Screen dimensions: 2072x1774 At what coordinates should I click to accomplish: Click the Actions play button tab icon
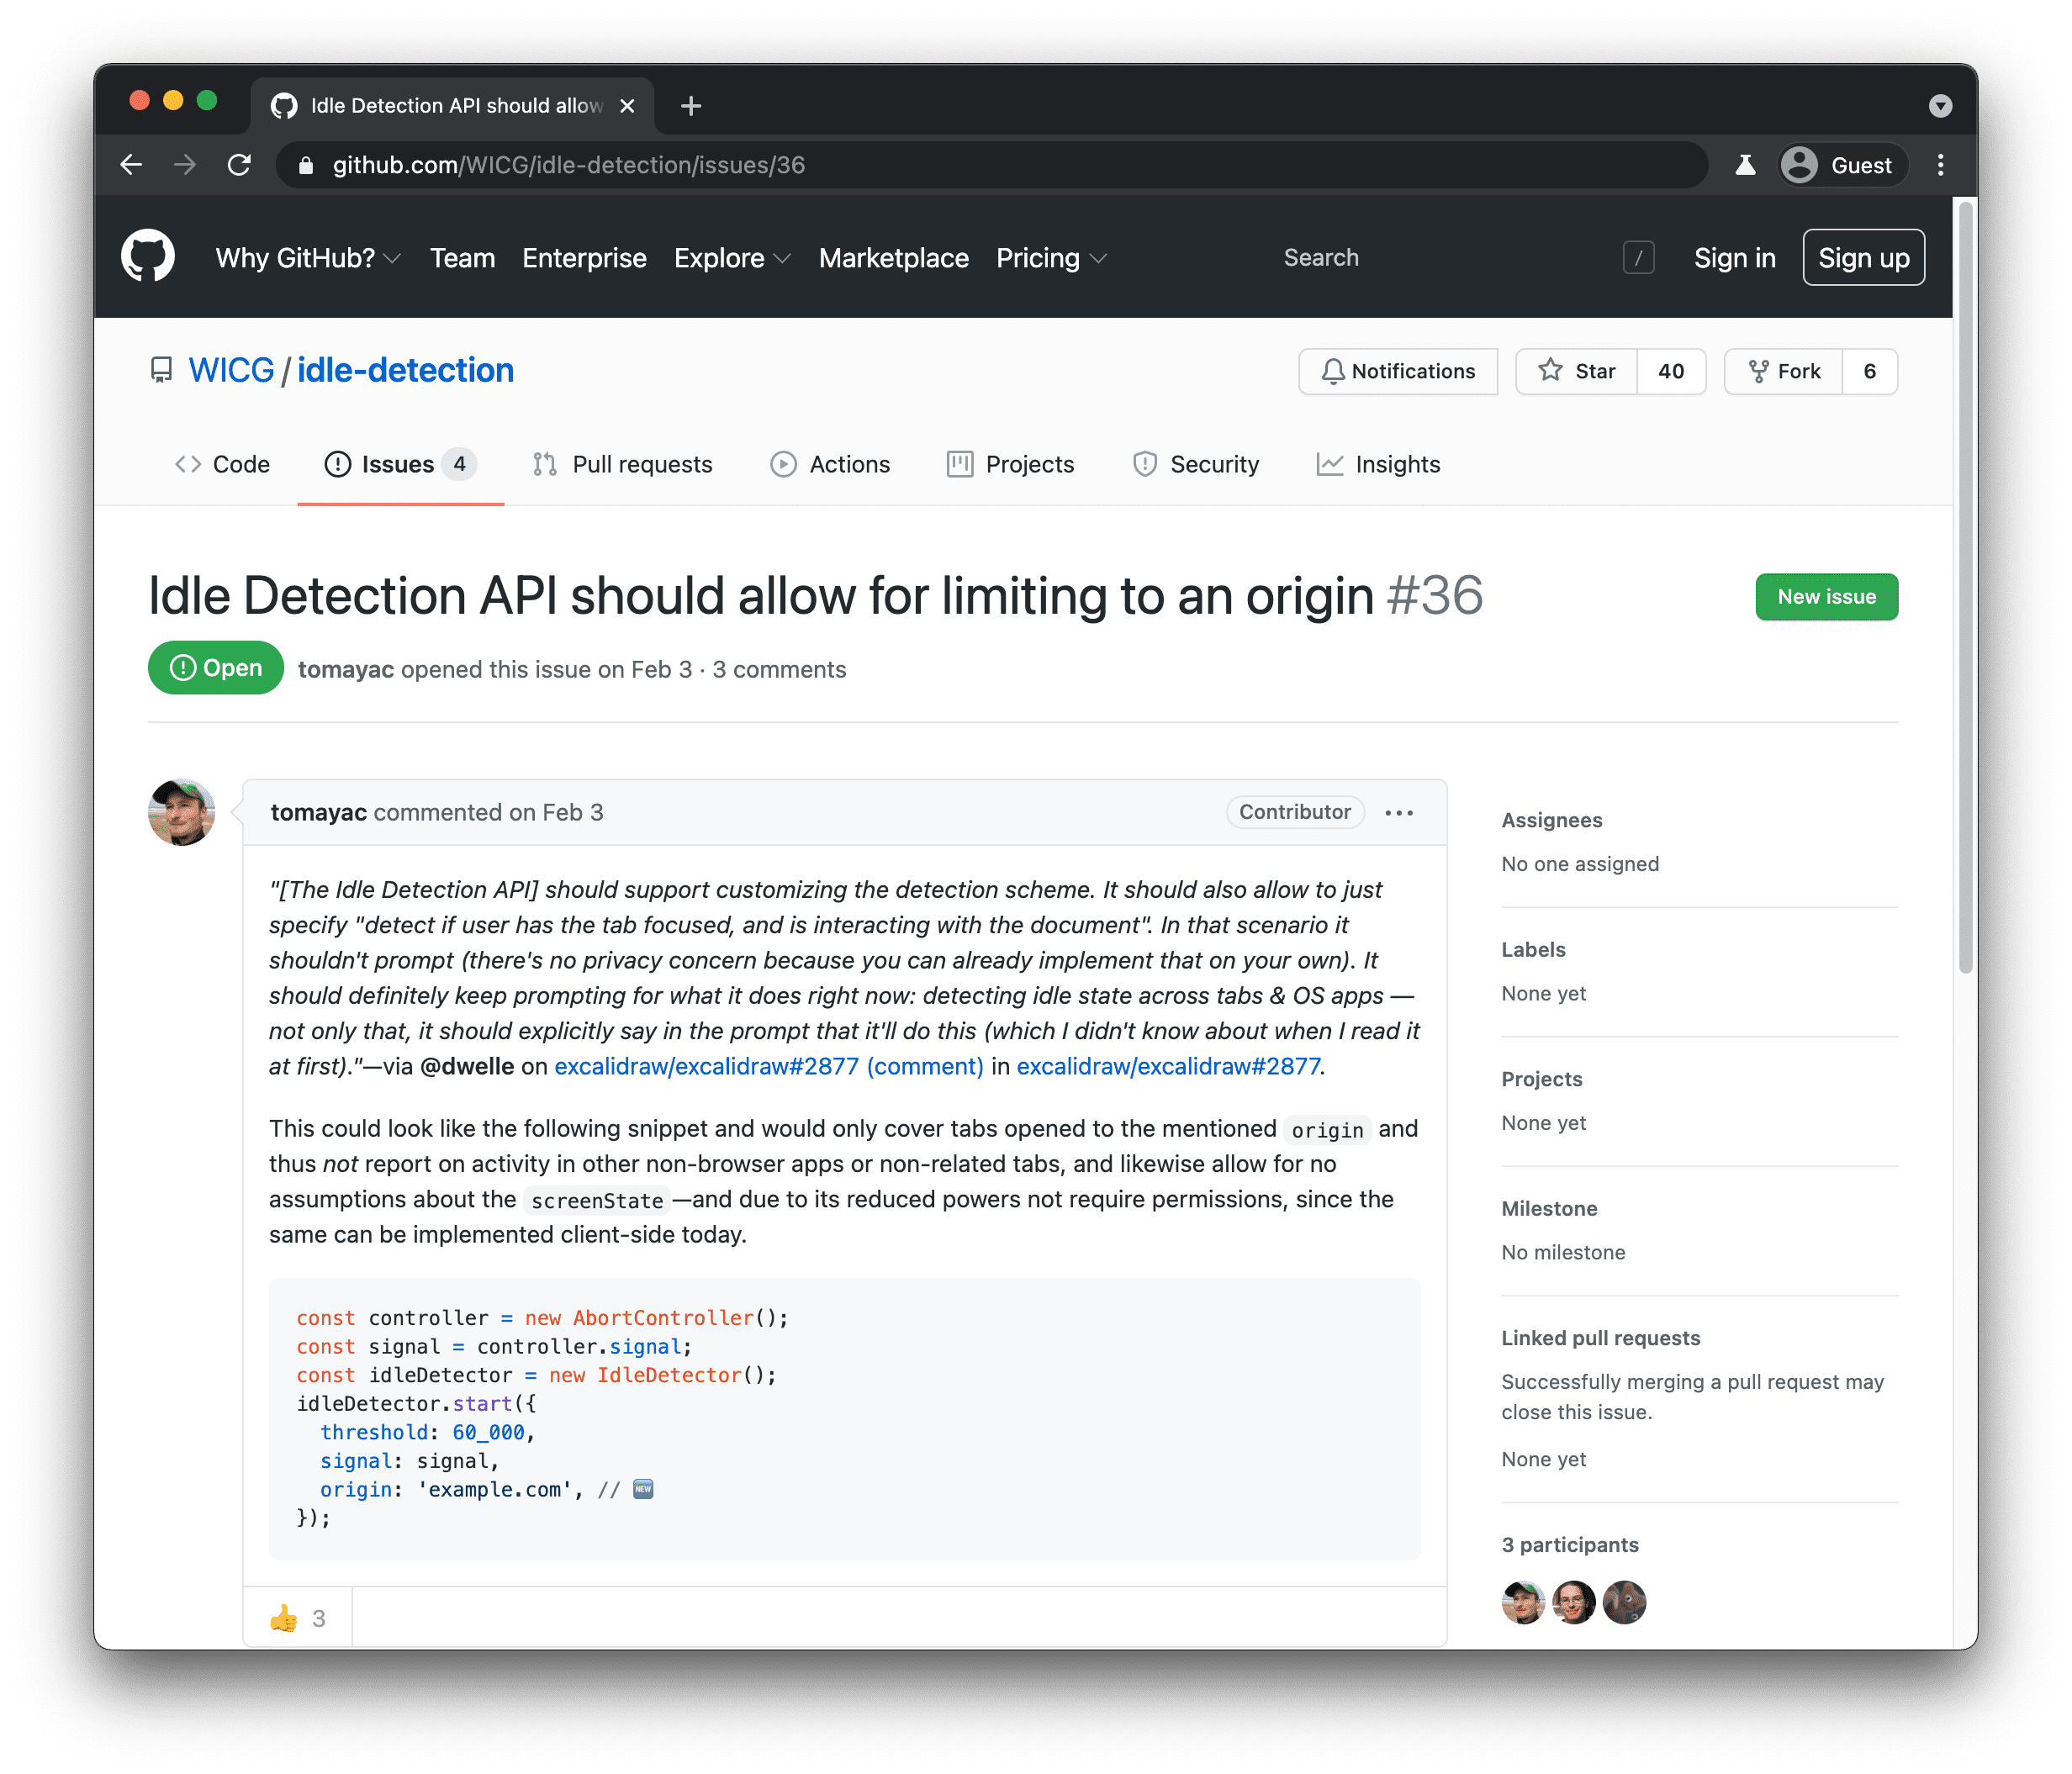click(x=780, y=465)
